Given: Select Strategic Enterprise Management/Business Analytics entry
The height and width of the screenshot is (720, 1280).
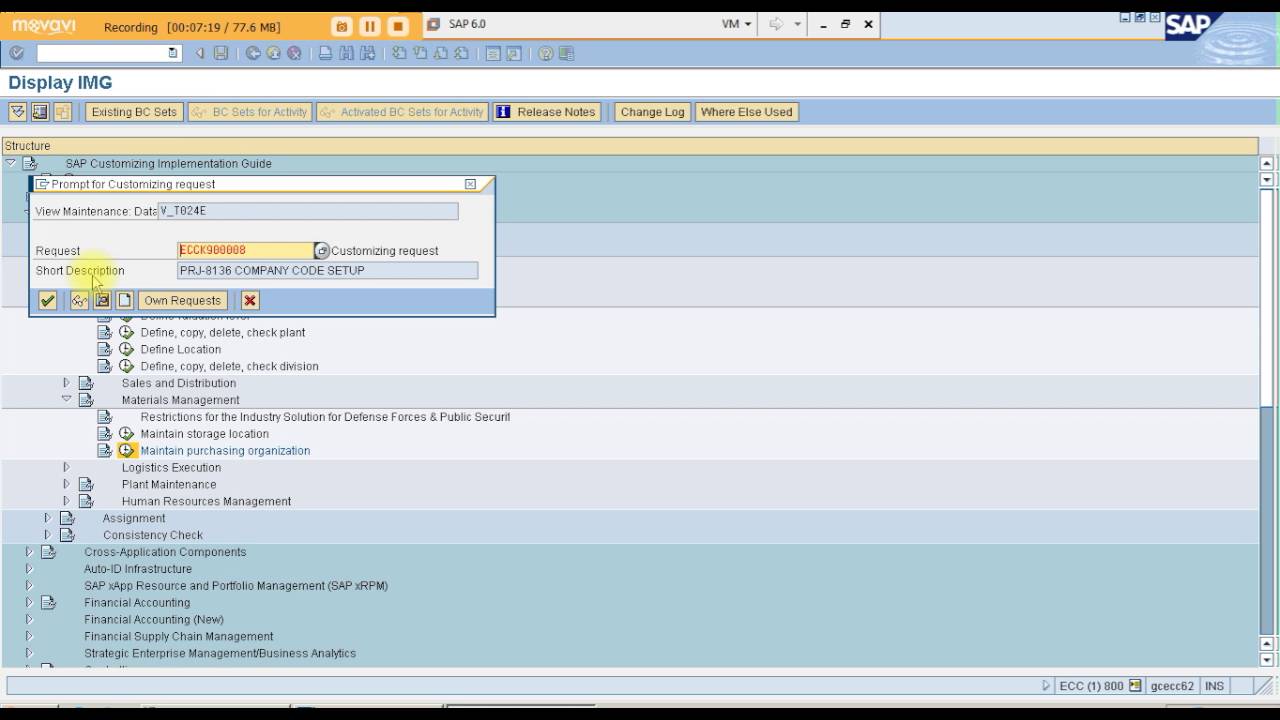Looking at the screenshot, I should pos(220,653).
